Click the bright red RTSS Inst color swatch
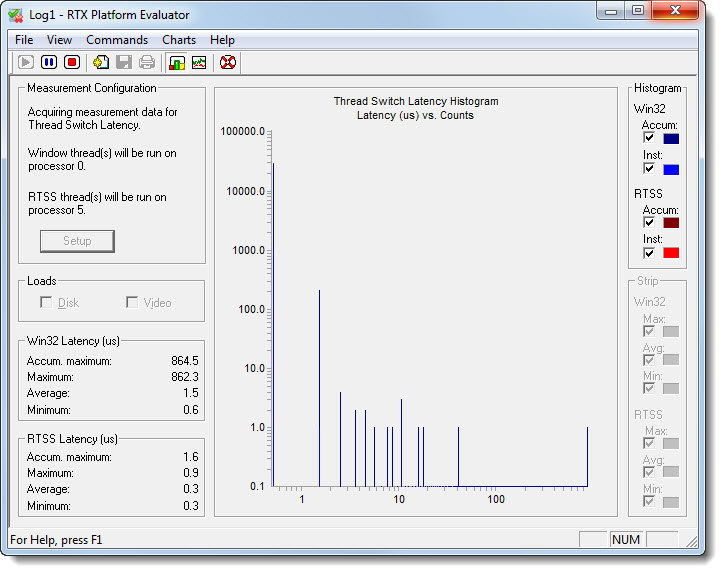This screenshot has width=724, height=574. [671, 253]
